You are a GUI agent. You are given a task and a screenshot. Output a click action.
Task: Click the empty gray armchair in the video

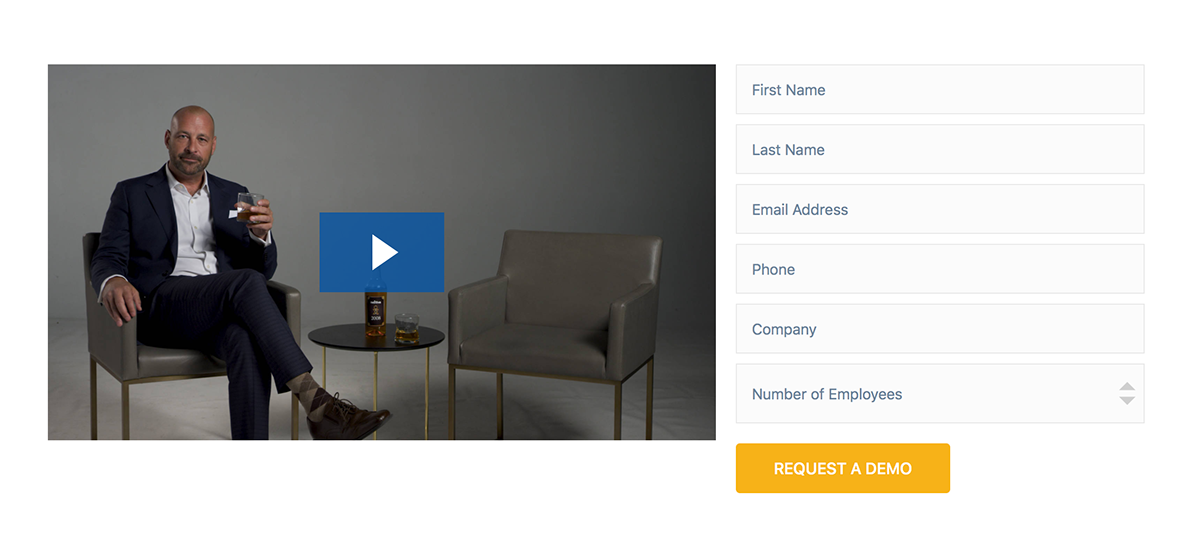[x=555, y=320]
